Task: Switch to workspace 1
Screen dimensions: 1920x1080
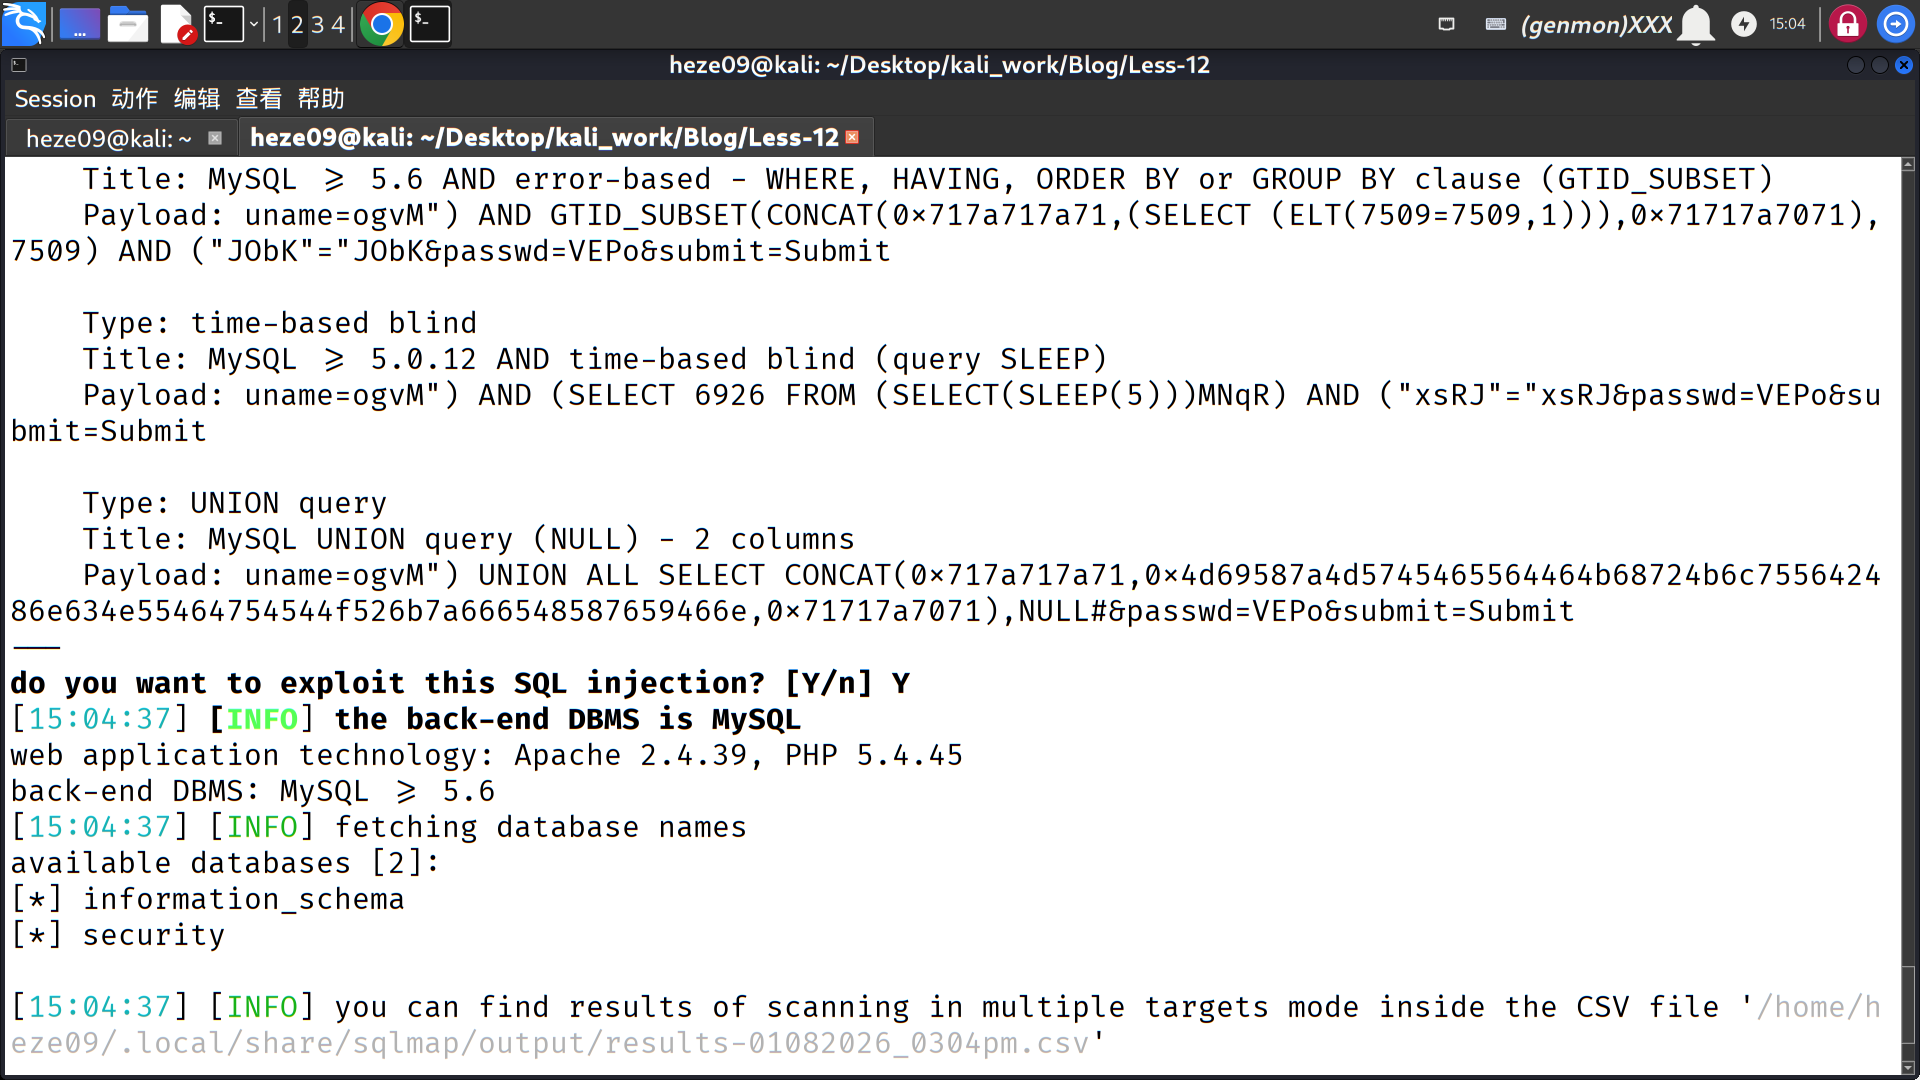Action: (x=277, y=24)
